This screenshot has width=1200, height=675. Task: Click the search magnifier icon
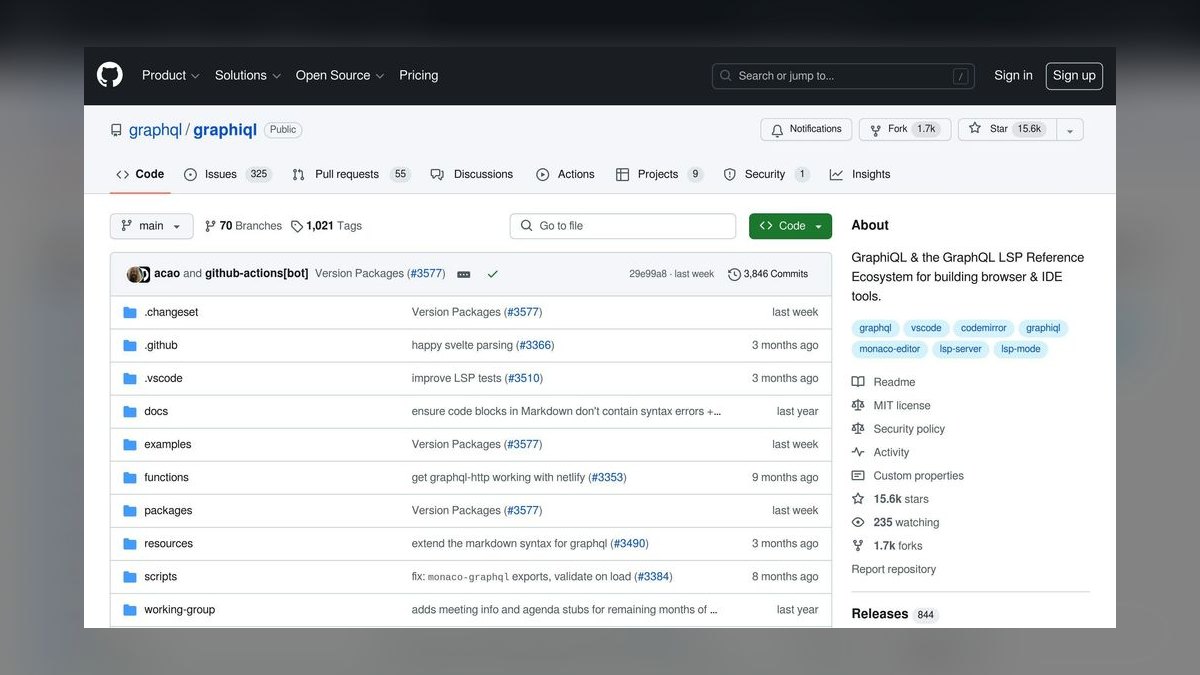pos(726,76)
